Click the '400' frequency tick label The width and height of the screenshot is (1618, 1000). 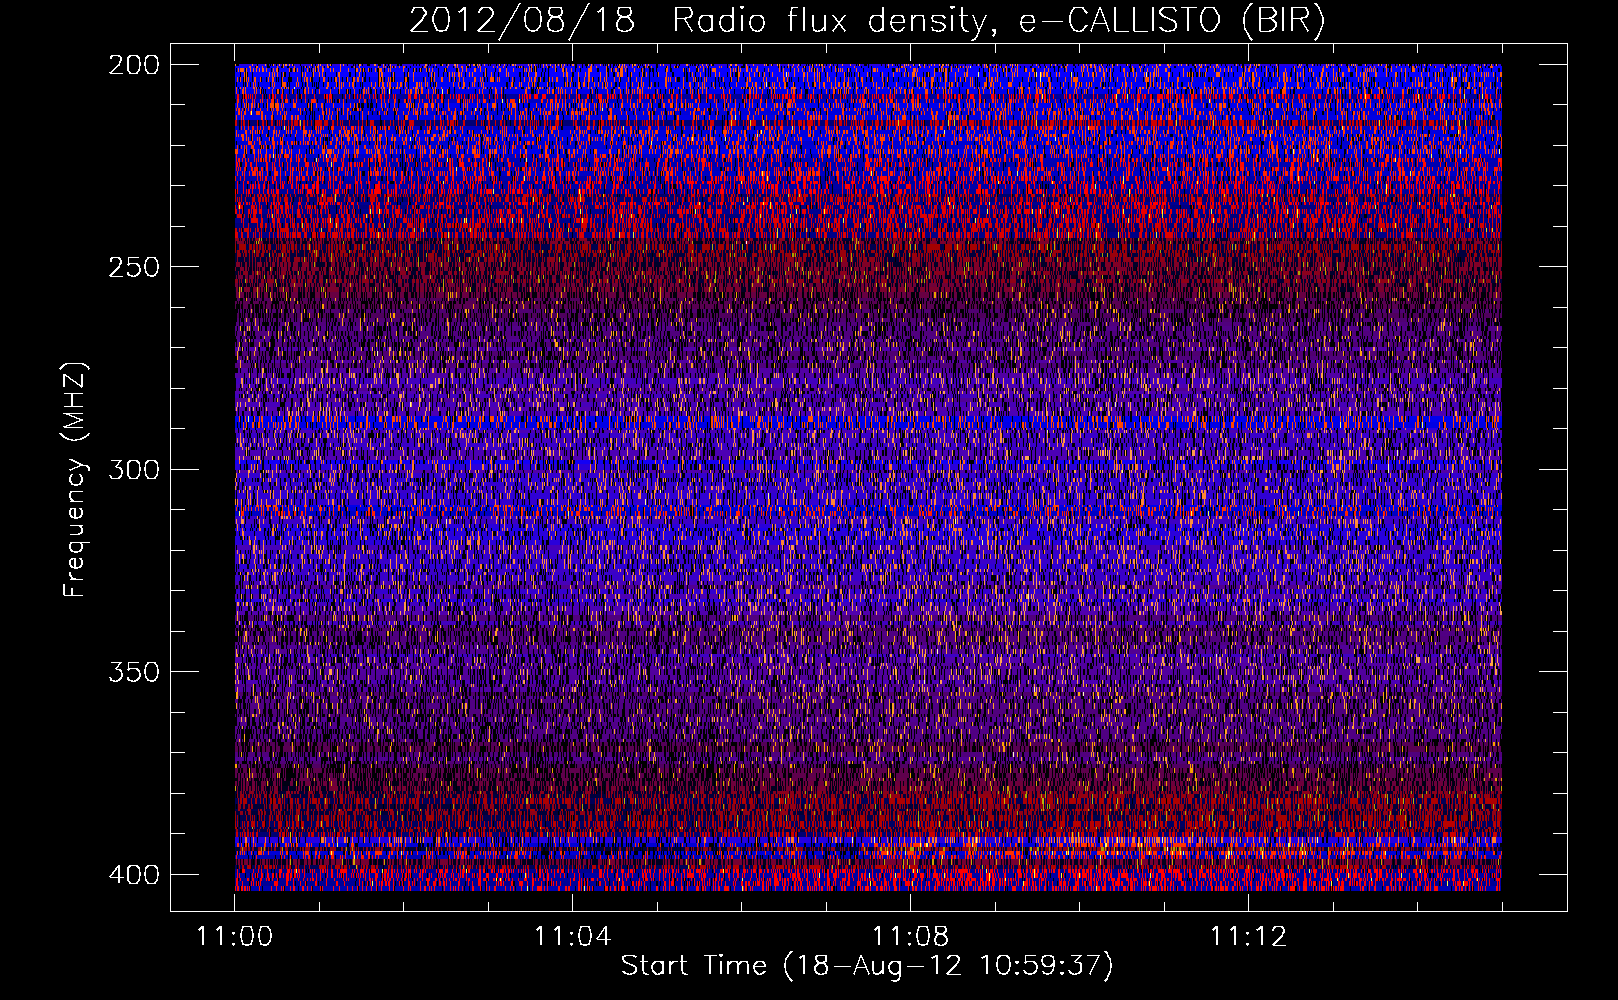click(x=133, y=874)
